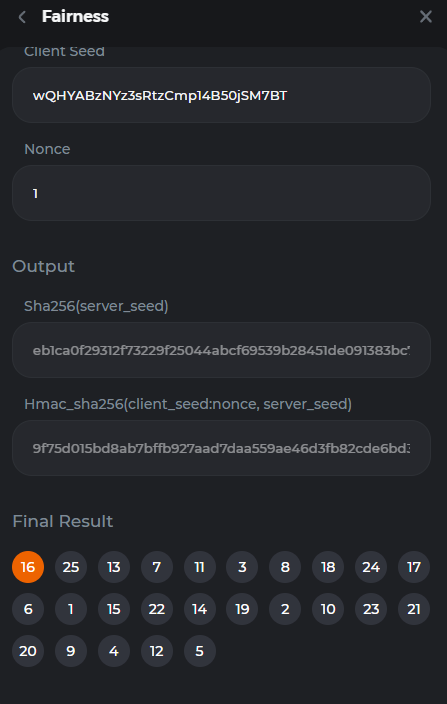This screenshot has width=447, height=704.
Task: Select the Hmac_sha256 output hash field
Action: 221,448
